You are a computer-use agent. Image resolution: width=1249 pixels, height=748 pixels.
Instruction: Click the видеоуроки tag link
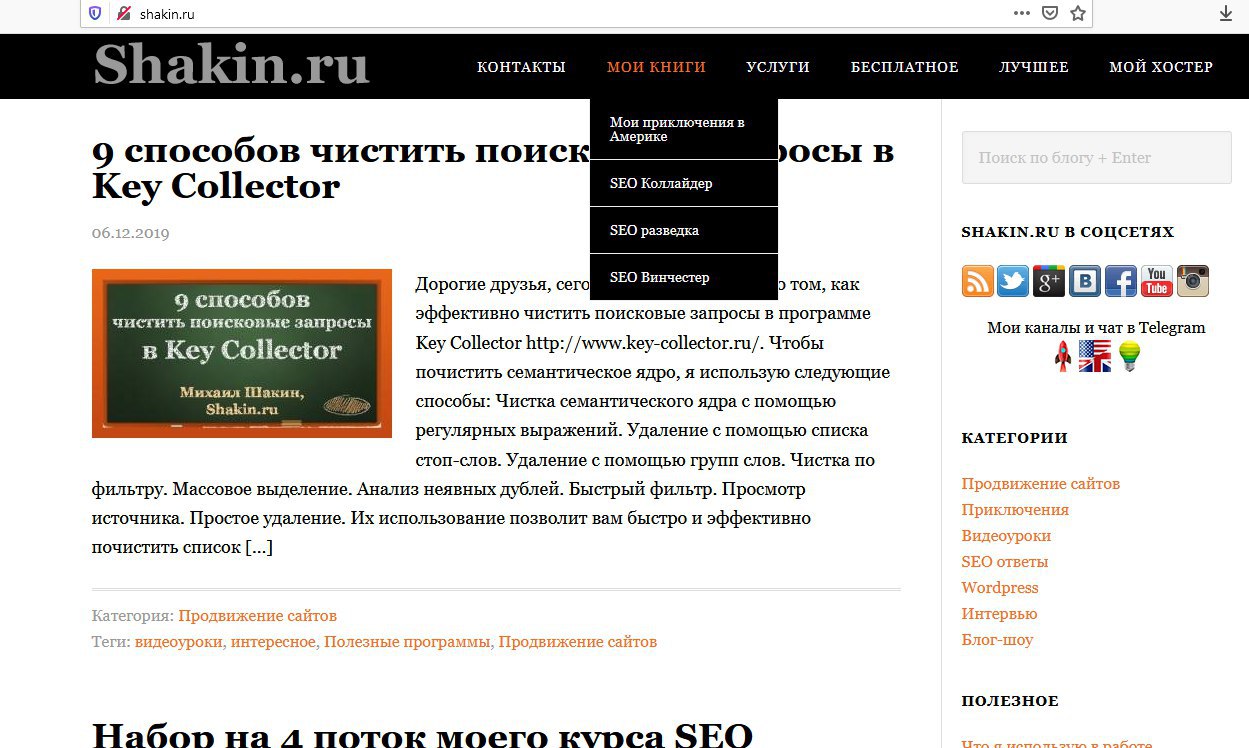[x=178, y=642]
